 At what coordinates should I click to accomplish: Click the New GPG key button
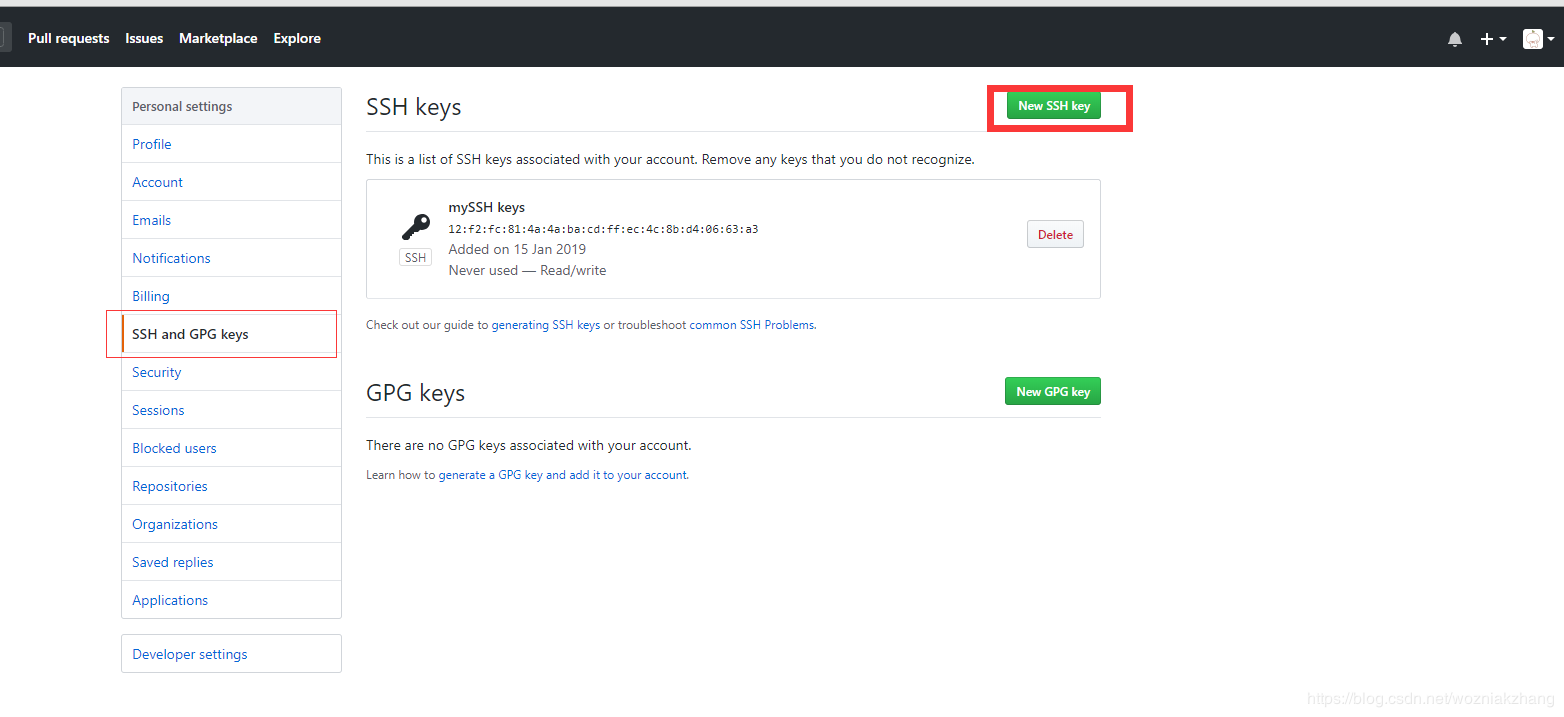1053,391
